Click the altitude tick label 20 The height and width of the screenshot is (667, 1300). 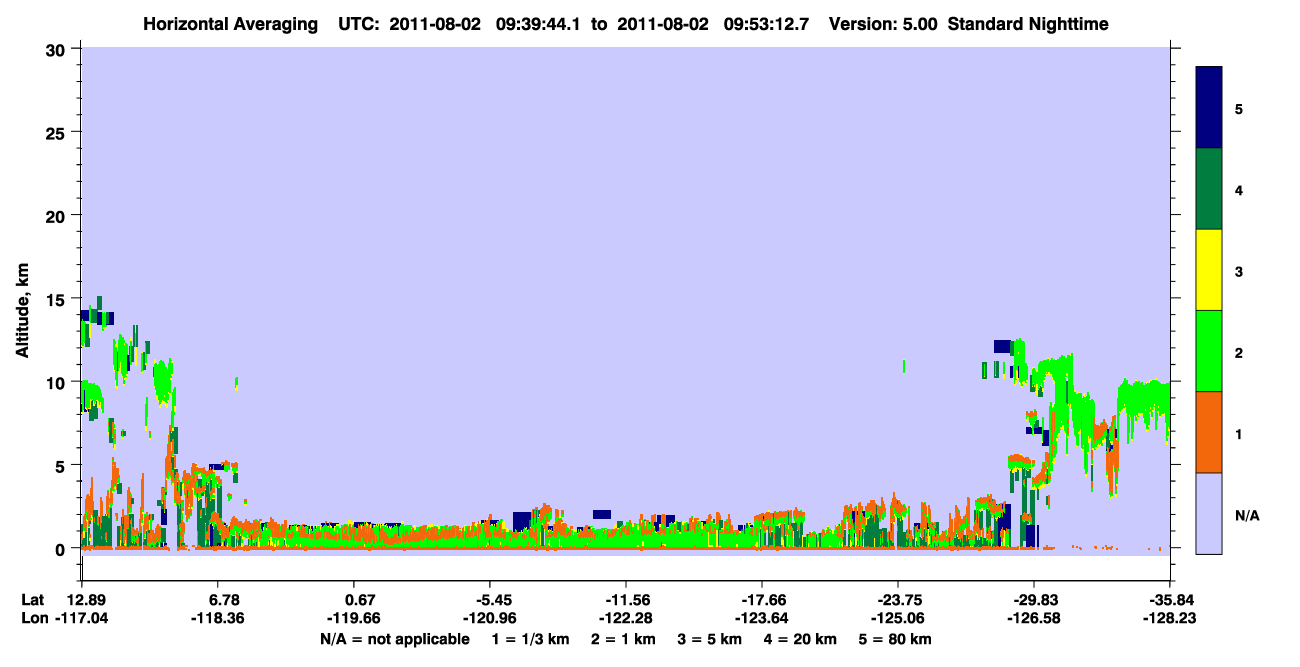tap(56, 216)
